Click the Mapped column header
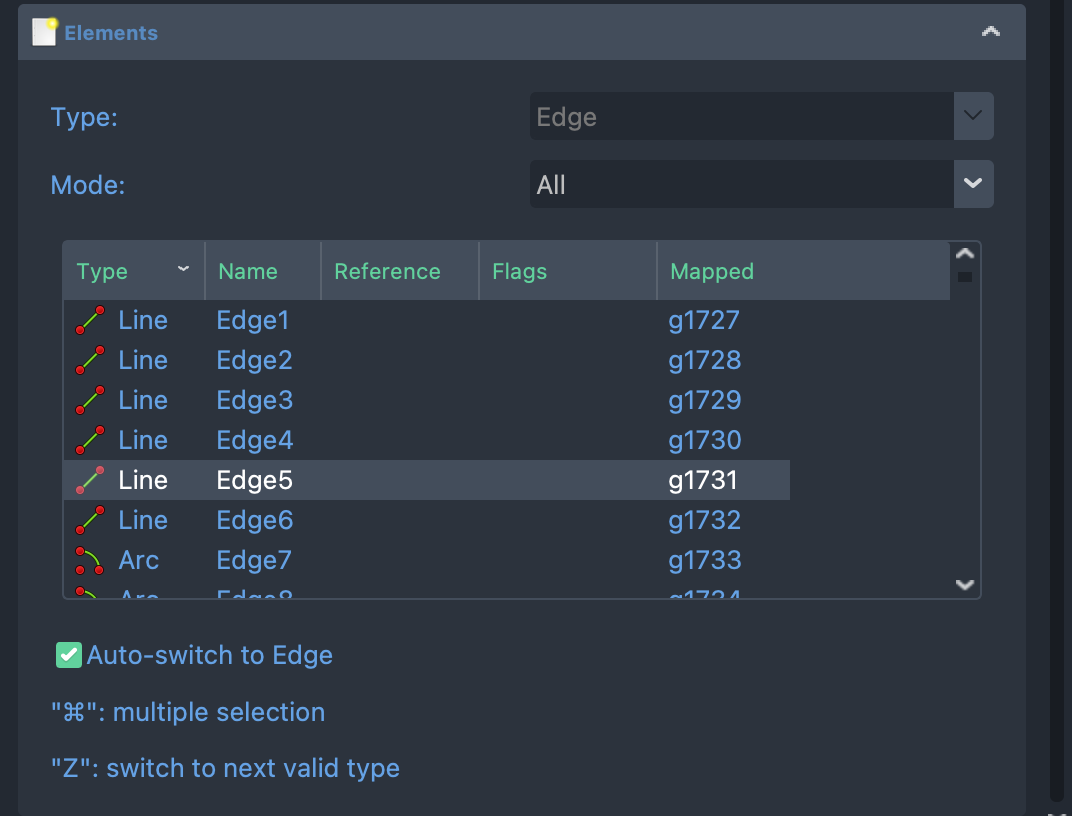Viewport: 1072px width, 816px height. pyautogui.click(x=712, y=272)
